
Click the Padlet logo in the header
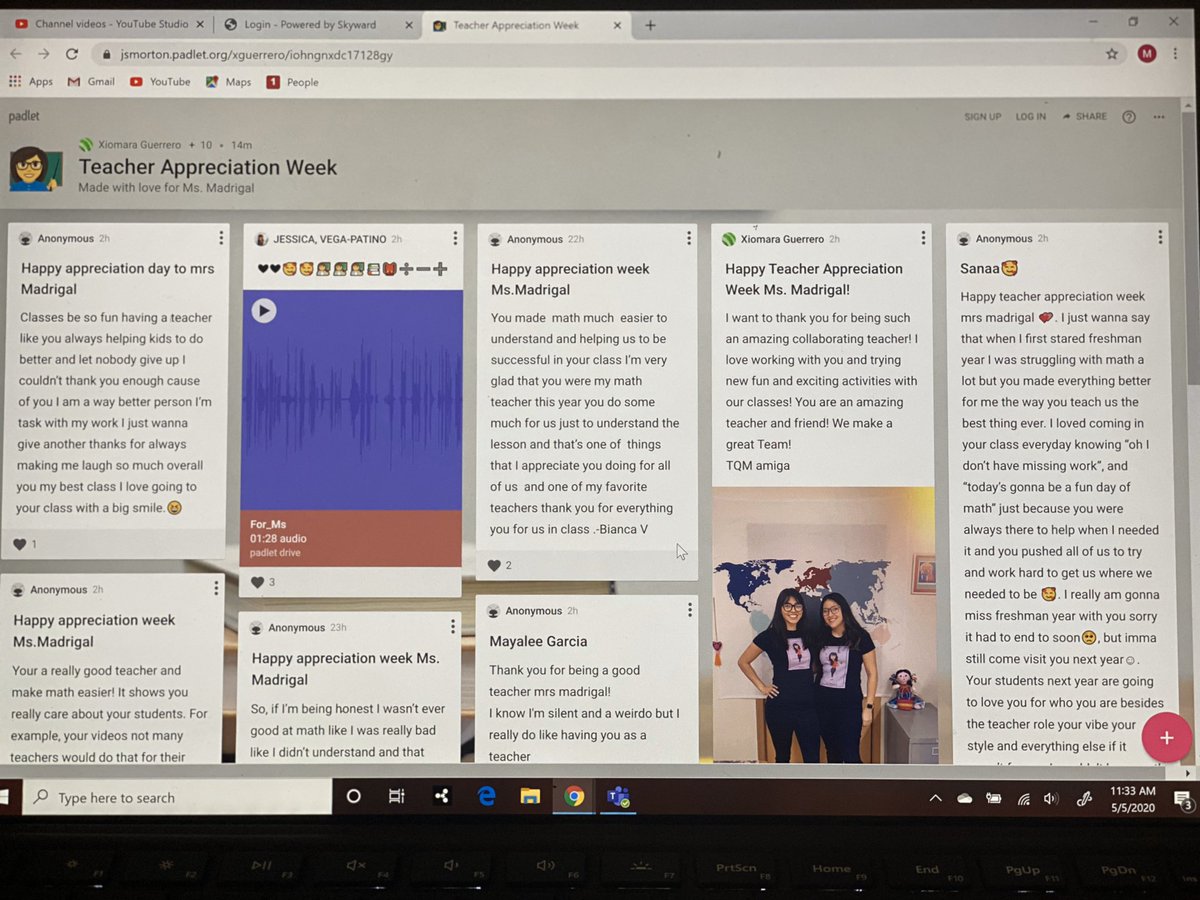[23, 116]
